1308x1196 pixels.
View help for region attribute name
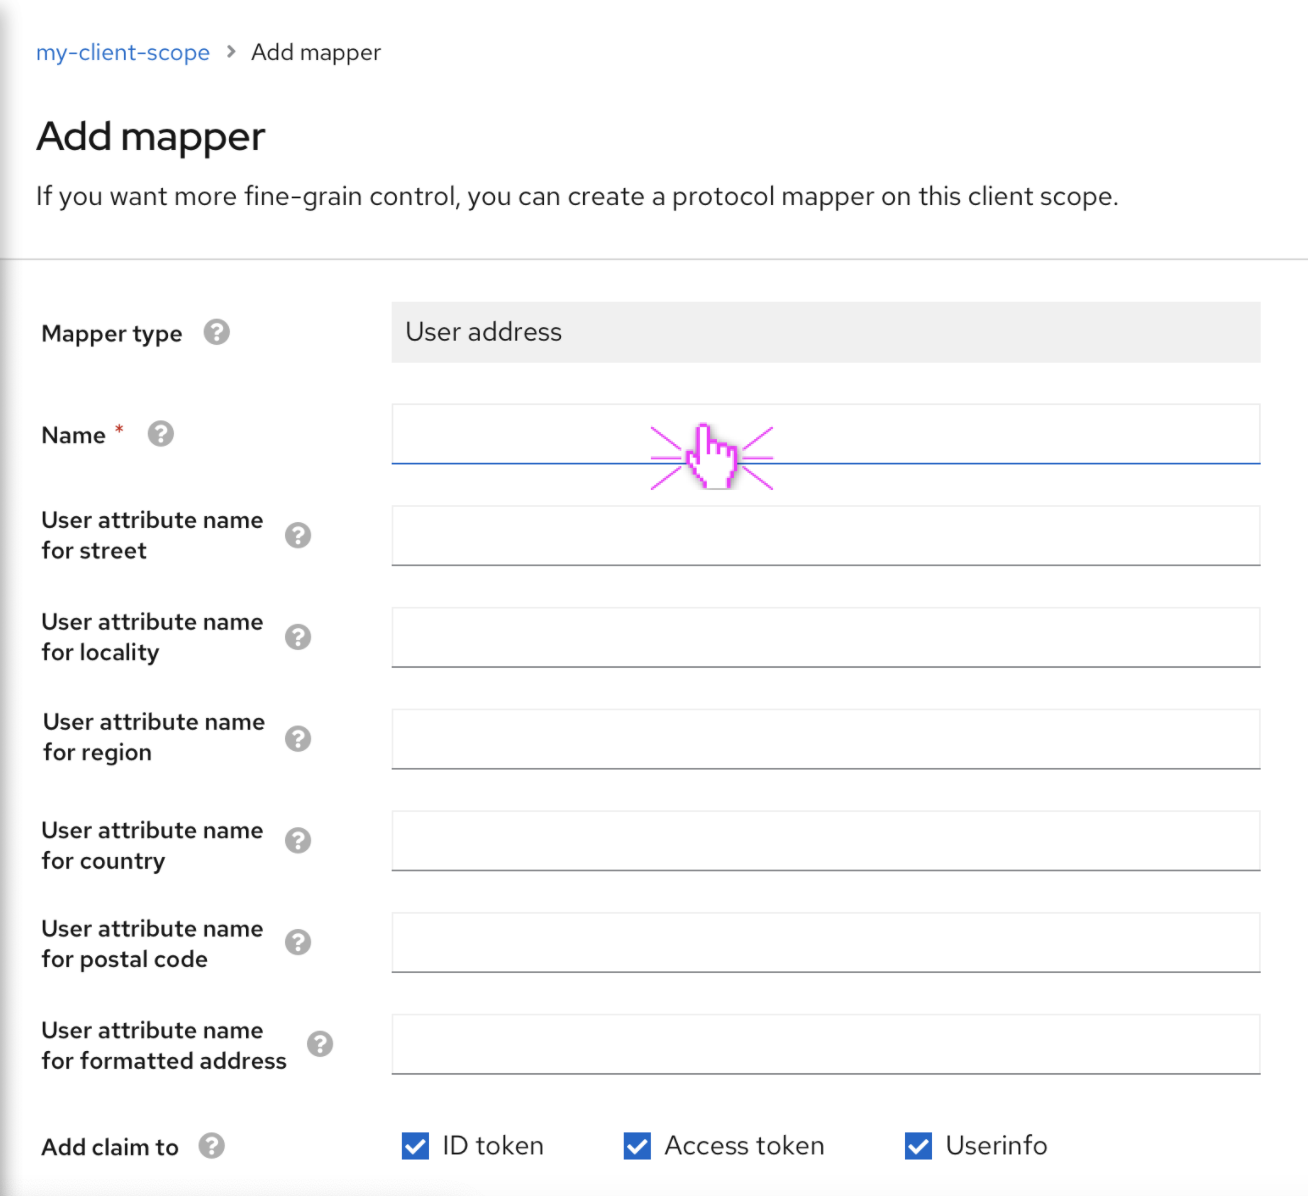point(298,739)
